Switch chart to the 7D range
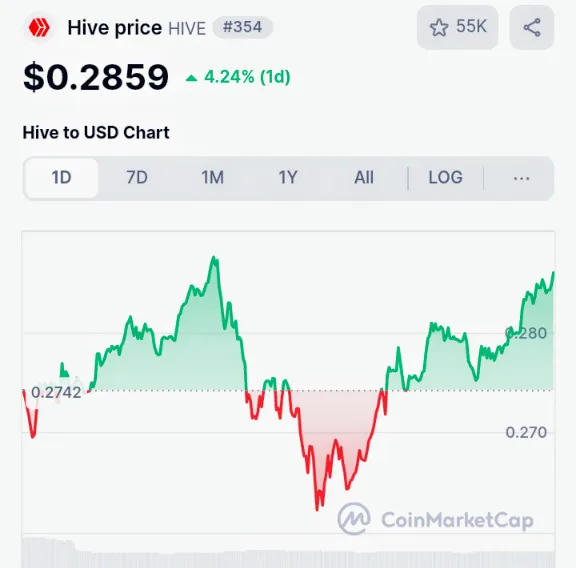This screenshot has width=576, height=568. [x=137, y=178]
